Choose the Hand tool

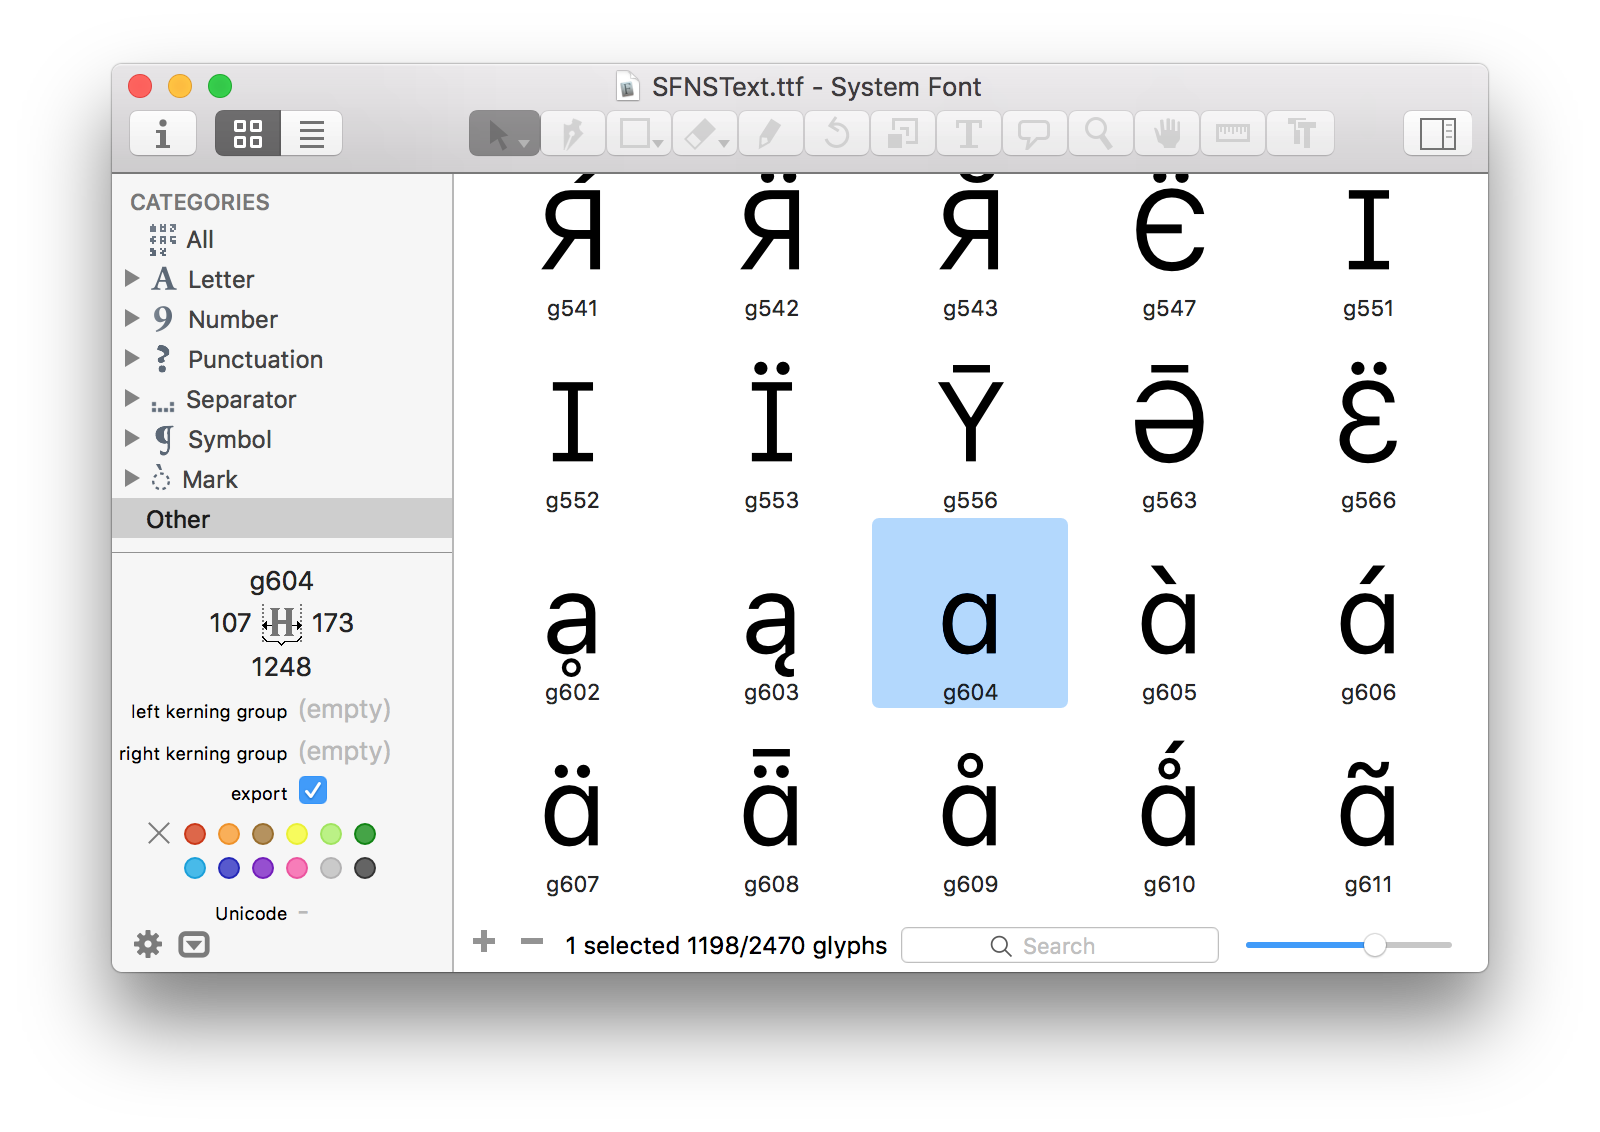point(1167,133)
